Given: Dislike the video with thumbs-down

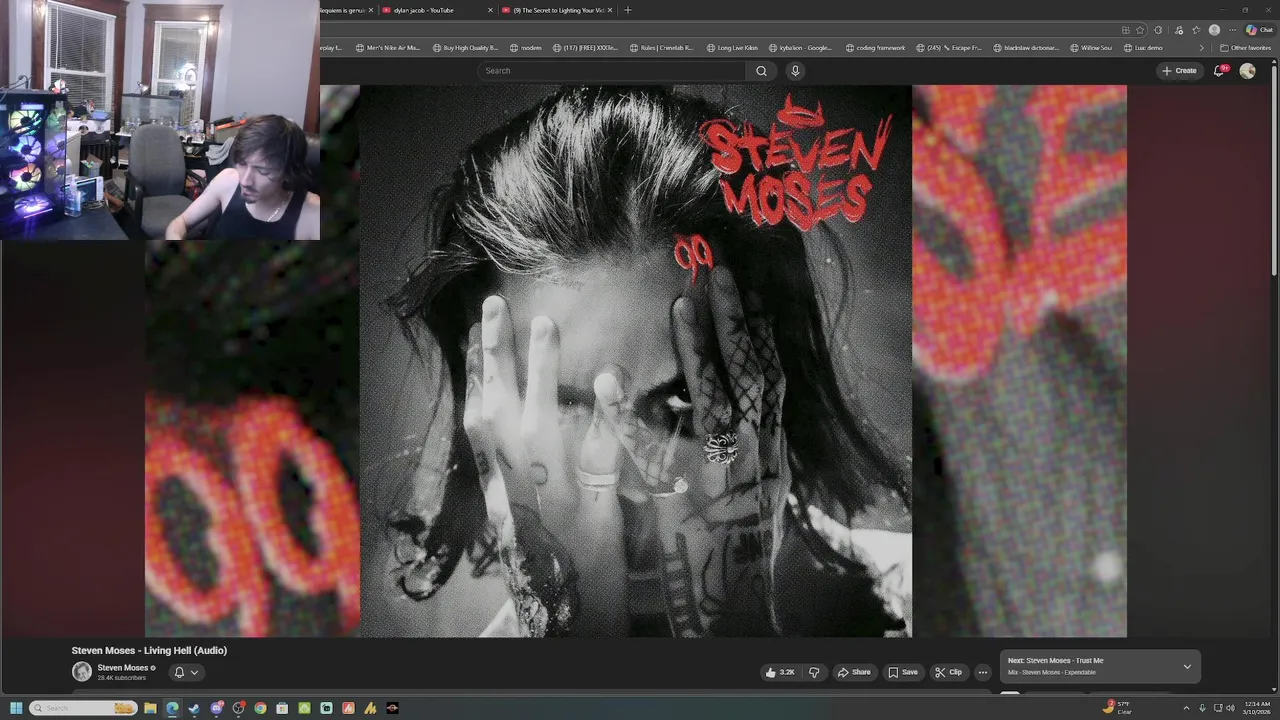Looking at the screenshot, I should [814, 672].
